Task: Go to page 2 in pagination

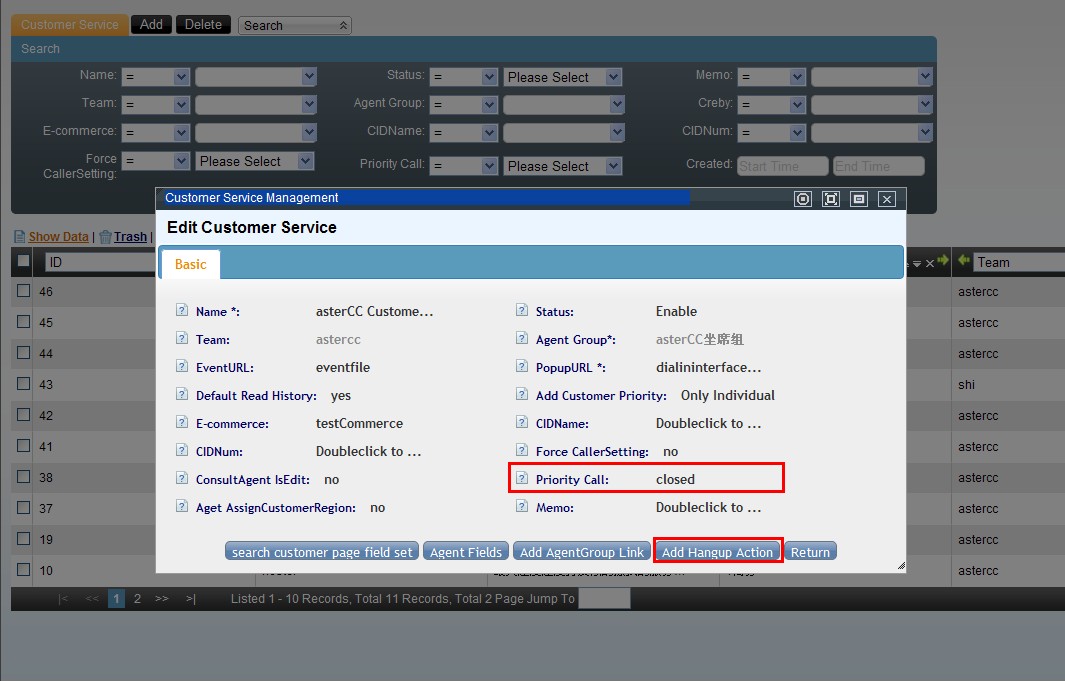Action: tap(137, 599)
